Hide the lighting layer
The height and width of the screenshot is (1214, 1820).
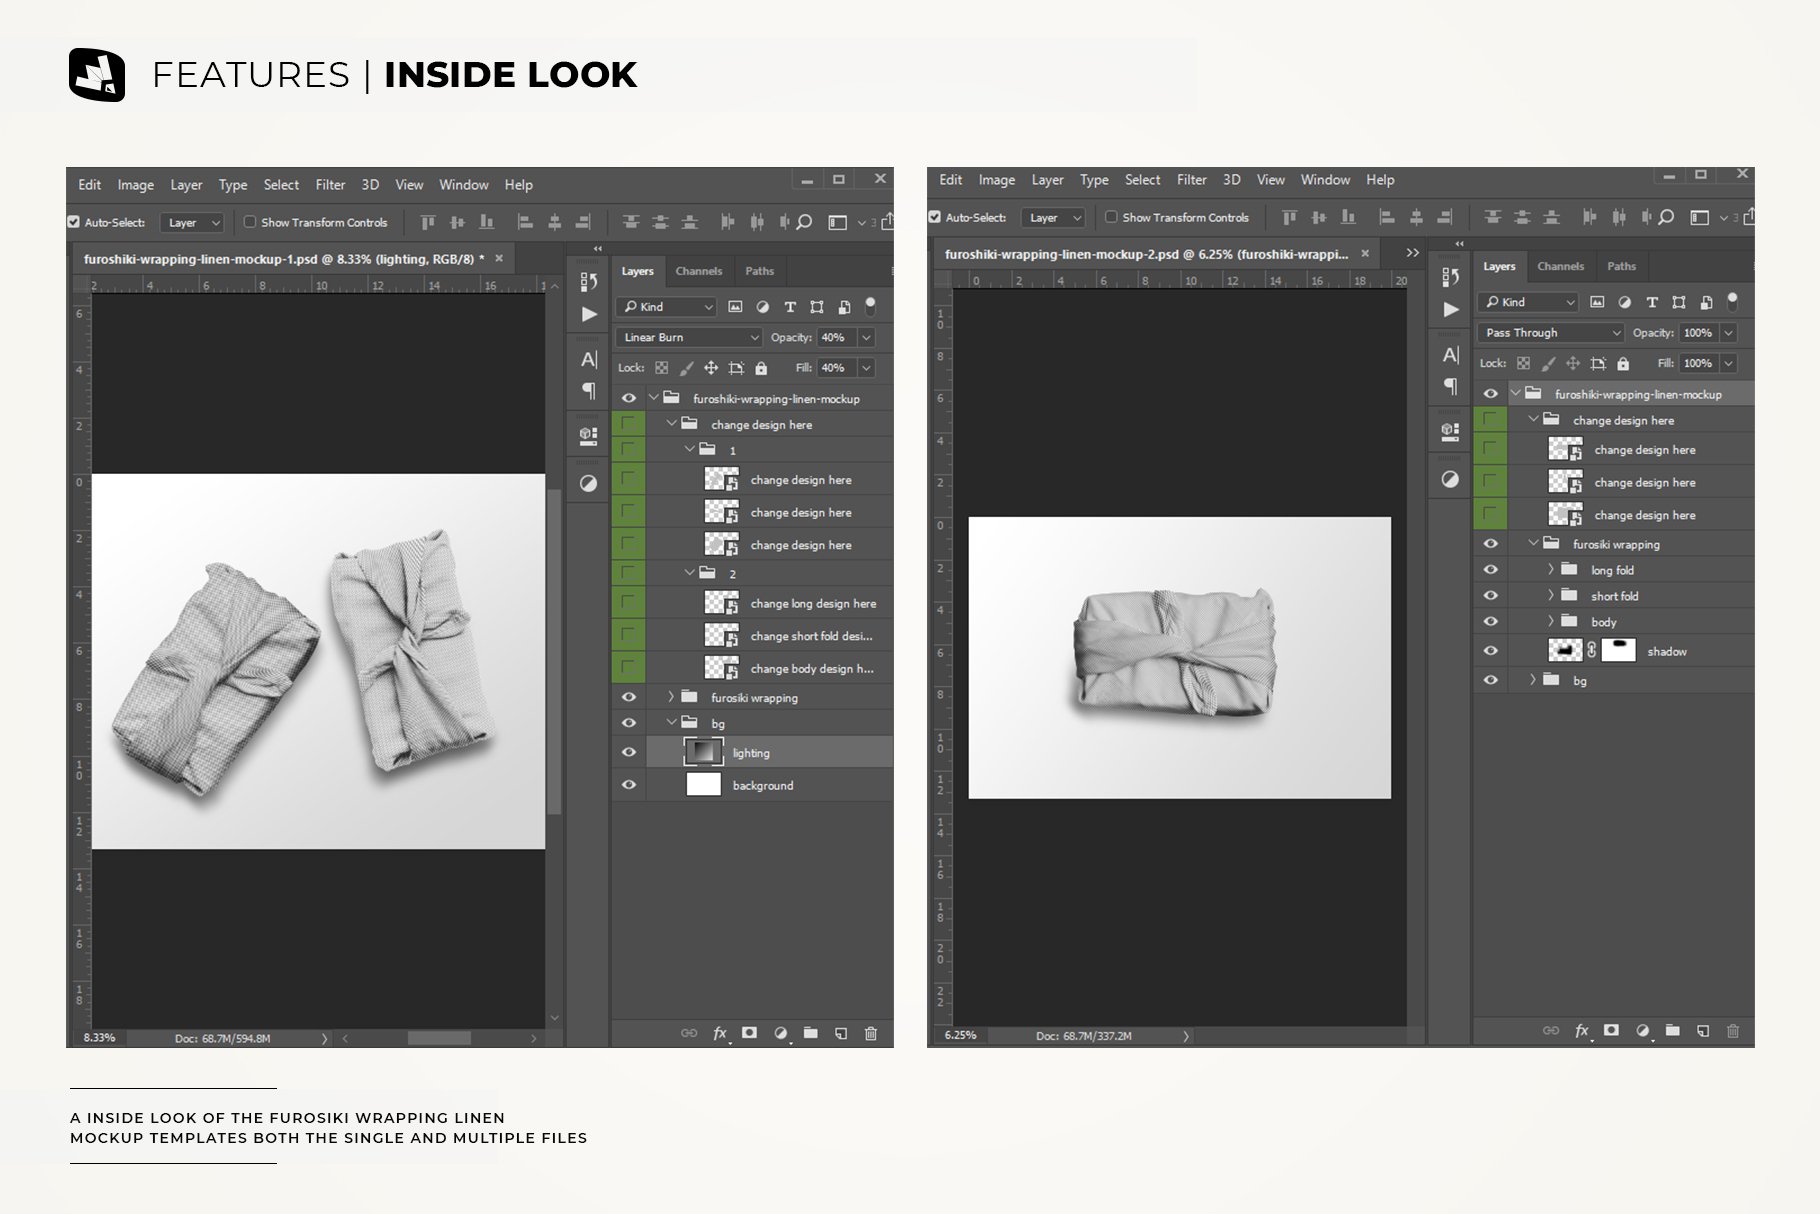[x=629, y=752]
